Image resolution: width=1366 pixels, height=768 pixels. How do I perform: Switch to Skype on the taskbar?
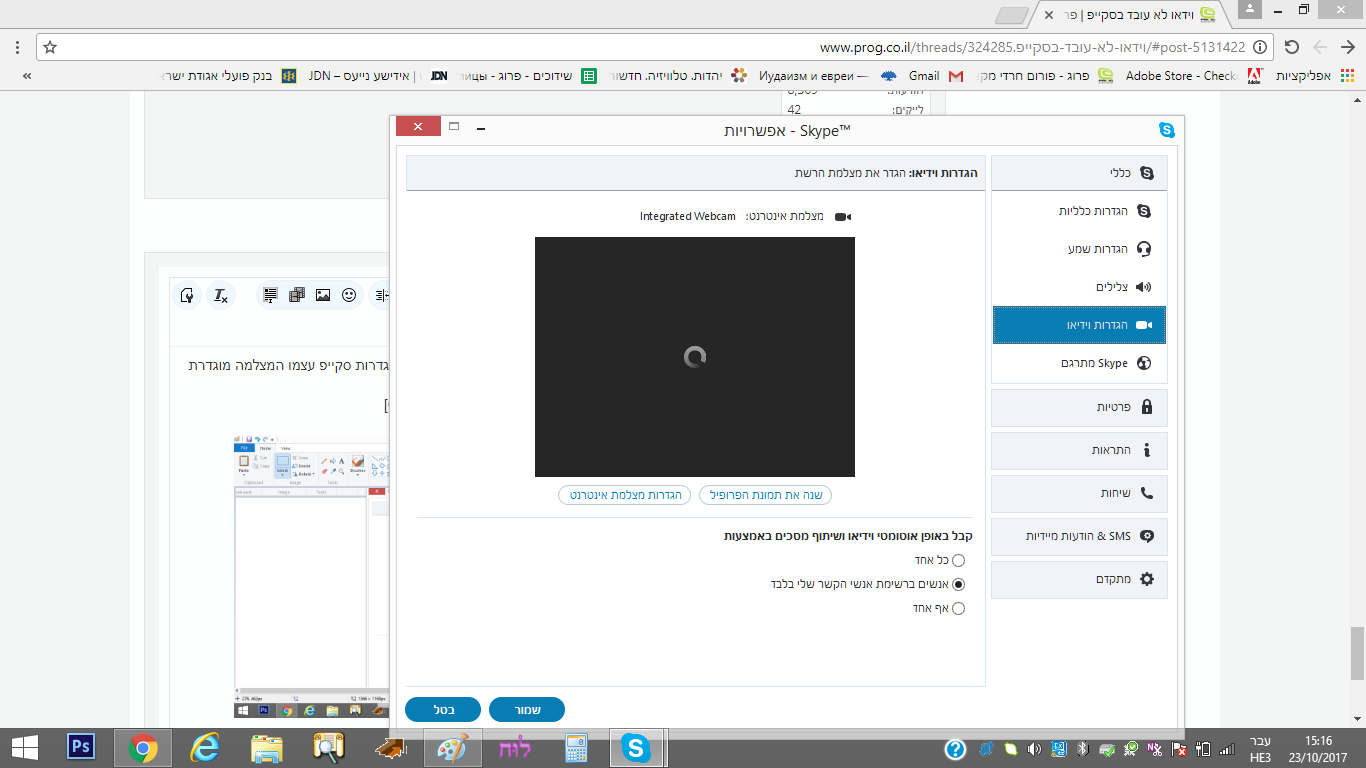point(638,747)
